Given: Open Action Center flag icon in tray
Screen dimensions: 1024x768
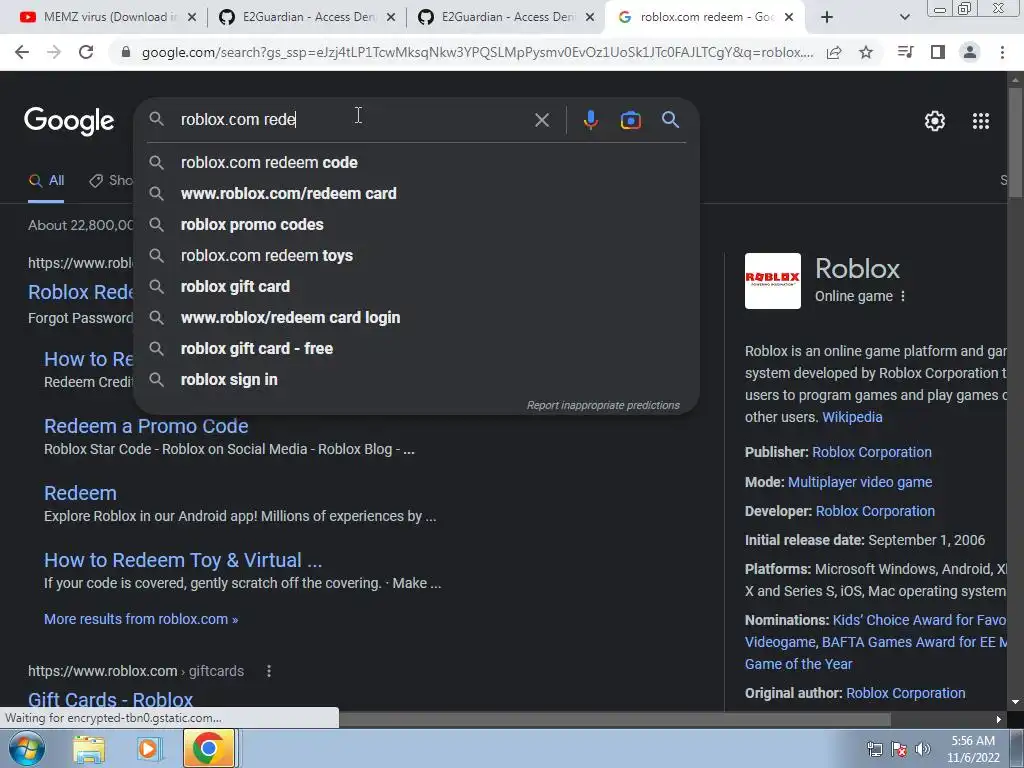Looking at the screenshot, I should [x=899, y=749].
